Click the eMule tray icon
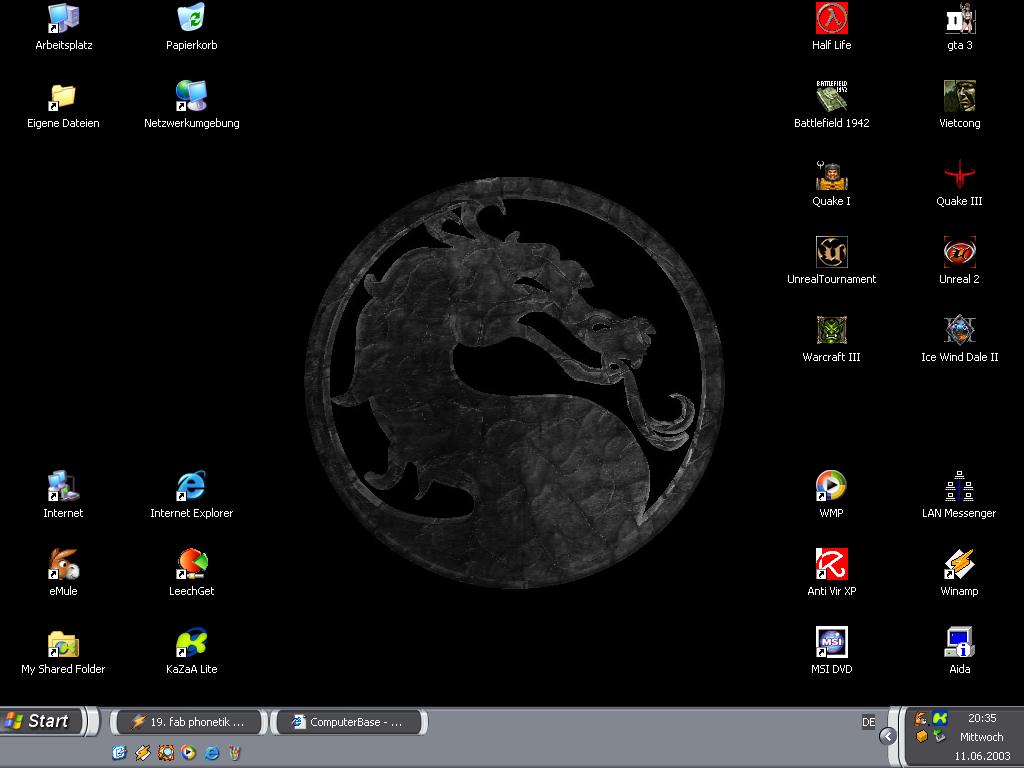The width and height of the screenshot is (1024, 768). coord(921,719)
